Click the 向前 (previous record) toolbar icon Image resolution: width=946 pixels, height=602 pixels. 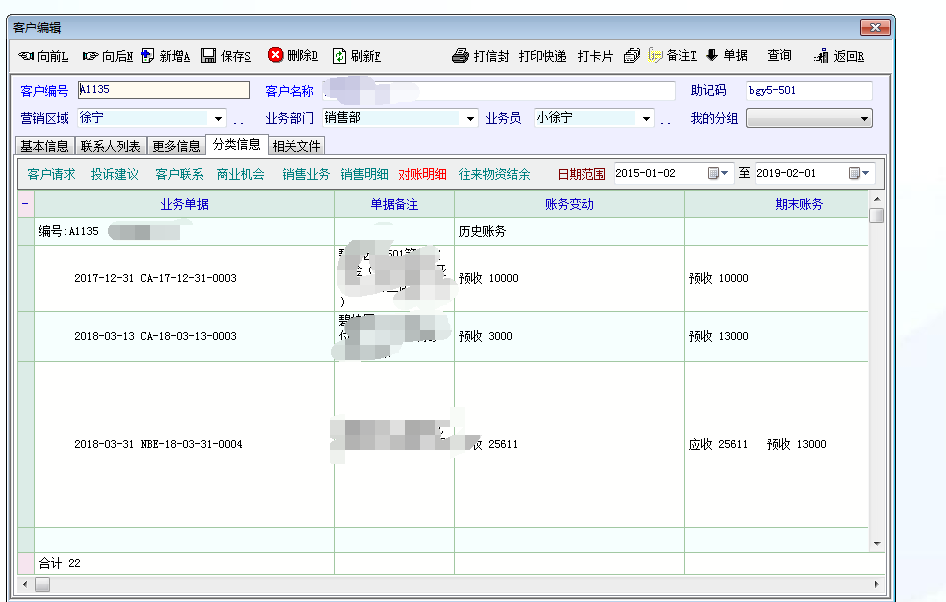pos(27,56)
